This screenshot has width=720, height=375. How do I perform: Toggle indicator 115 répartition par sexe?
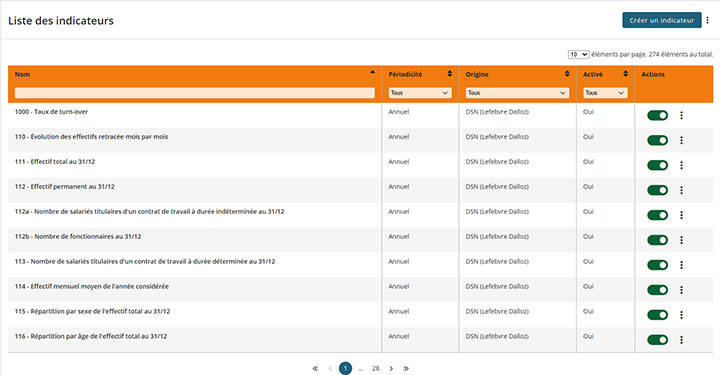[x=658, y=315]
